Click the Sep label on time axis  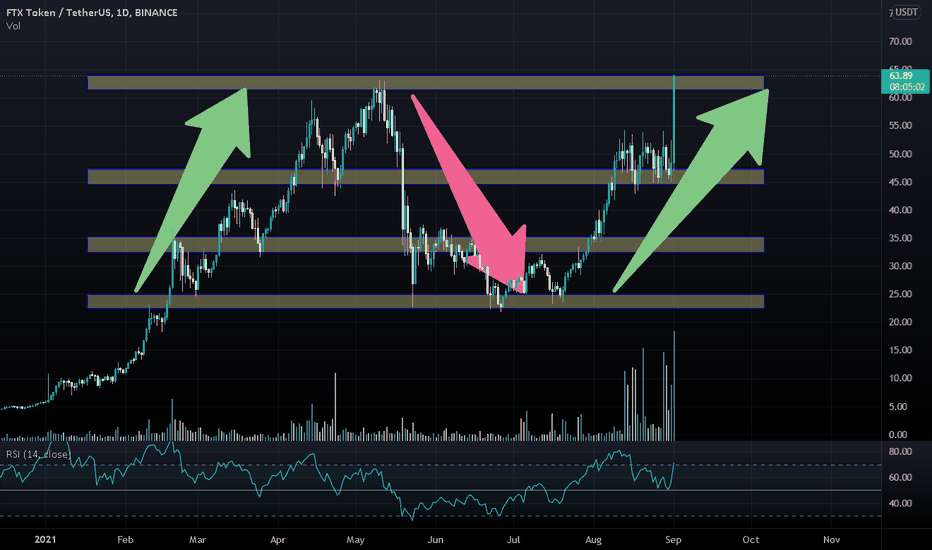(673, 539)
